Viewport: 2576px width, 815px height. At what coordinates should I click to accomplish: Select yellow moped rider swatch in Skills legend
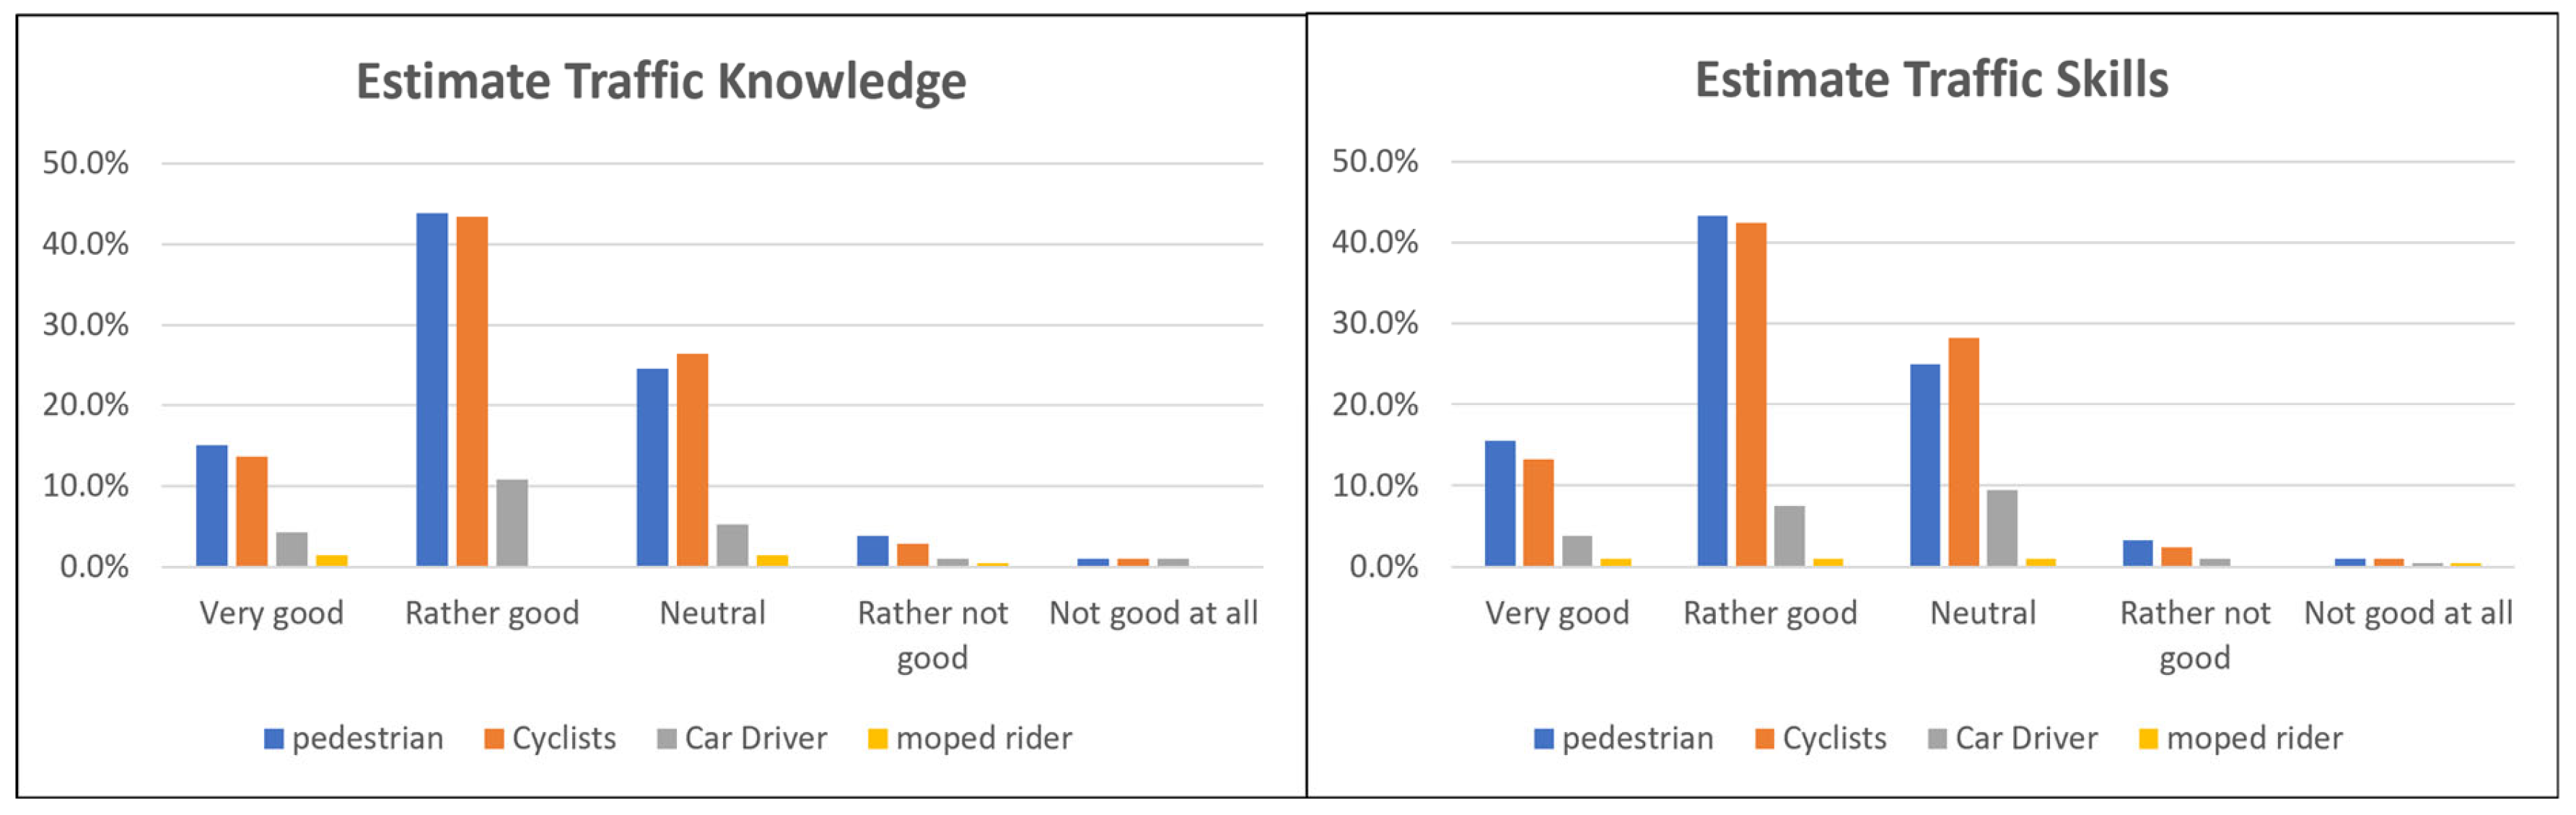pos(2147,739)
